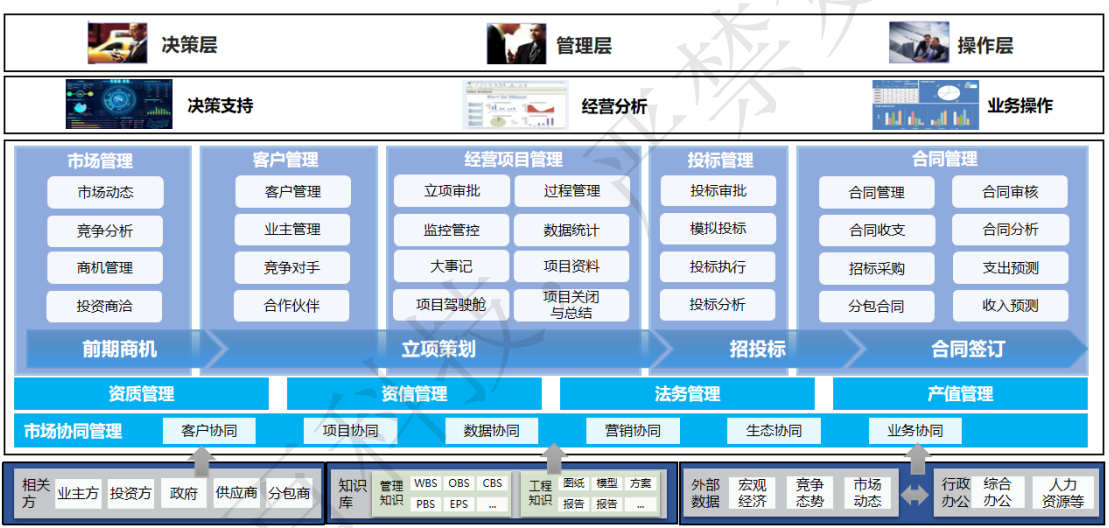
Task: Open the 合同收支 box
Action: pyautogui.click(x=877, y=230)
